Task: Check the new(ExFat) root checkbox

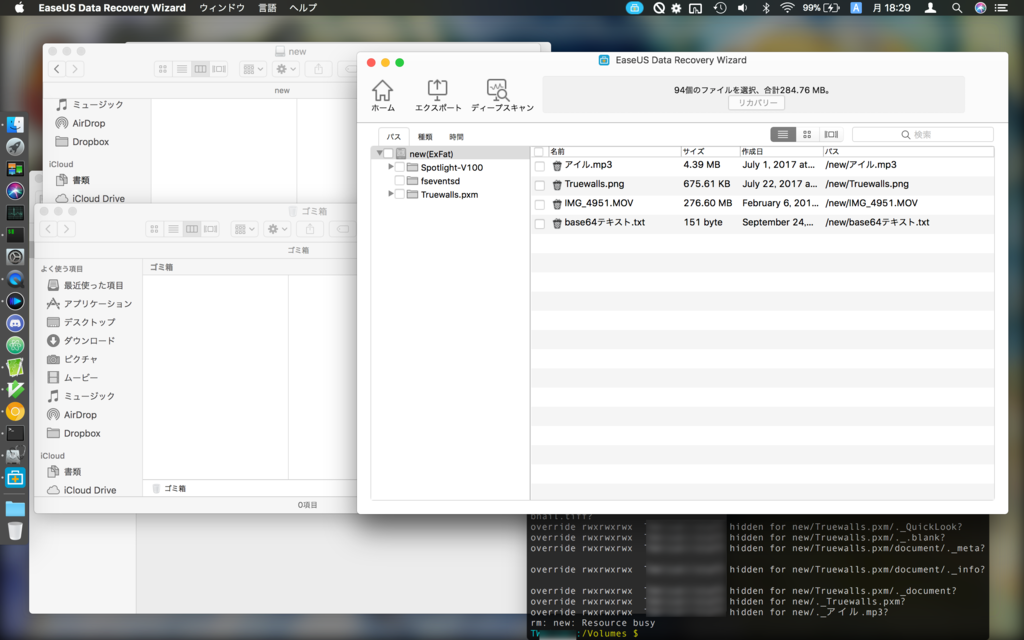Action: pyautogui.click(x=388, y=153)
